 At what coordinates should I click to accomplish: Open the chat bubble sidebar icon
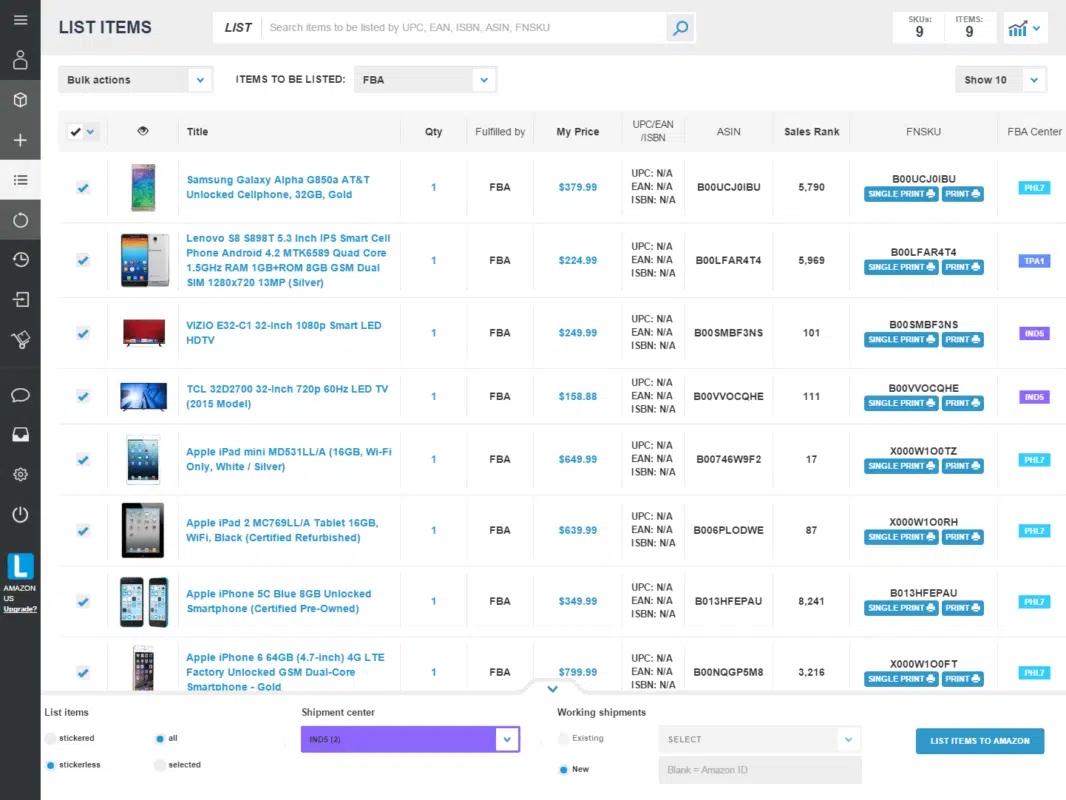click(20, 395)
